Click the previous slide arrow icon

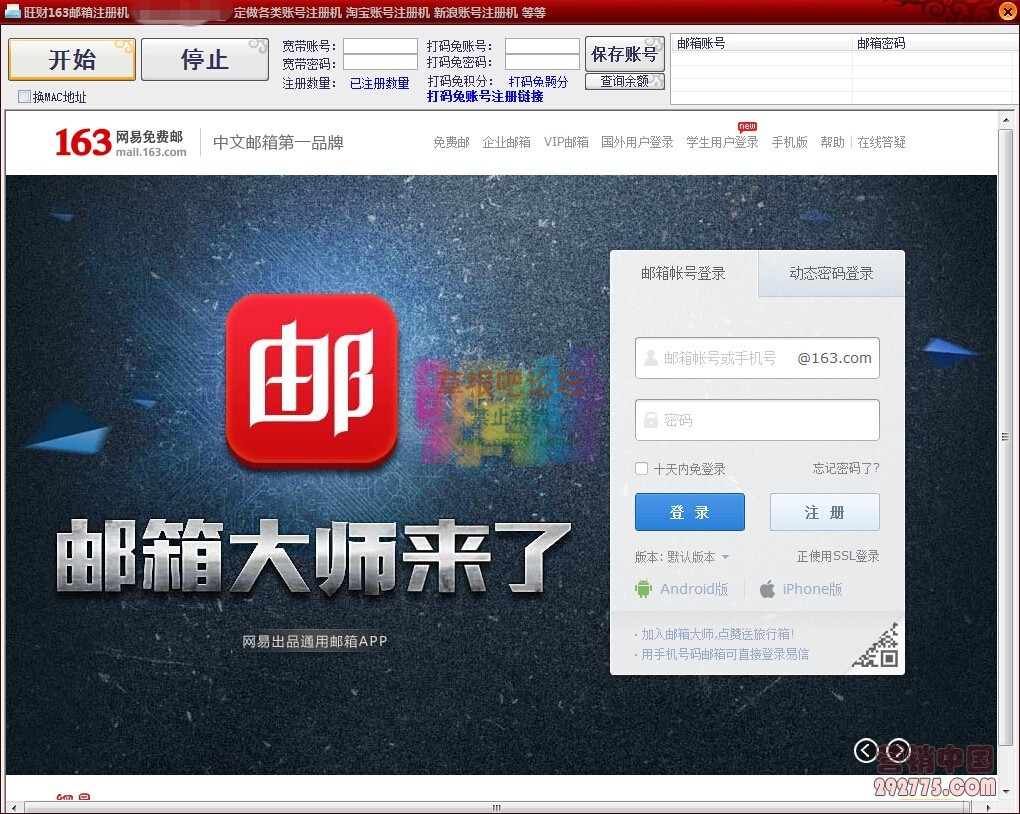coord(866,750)
